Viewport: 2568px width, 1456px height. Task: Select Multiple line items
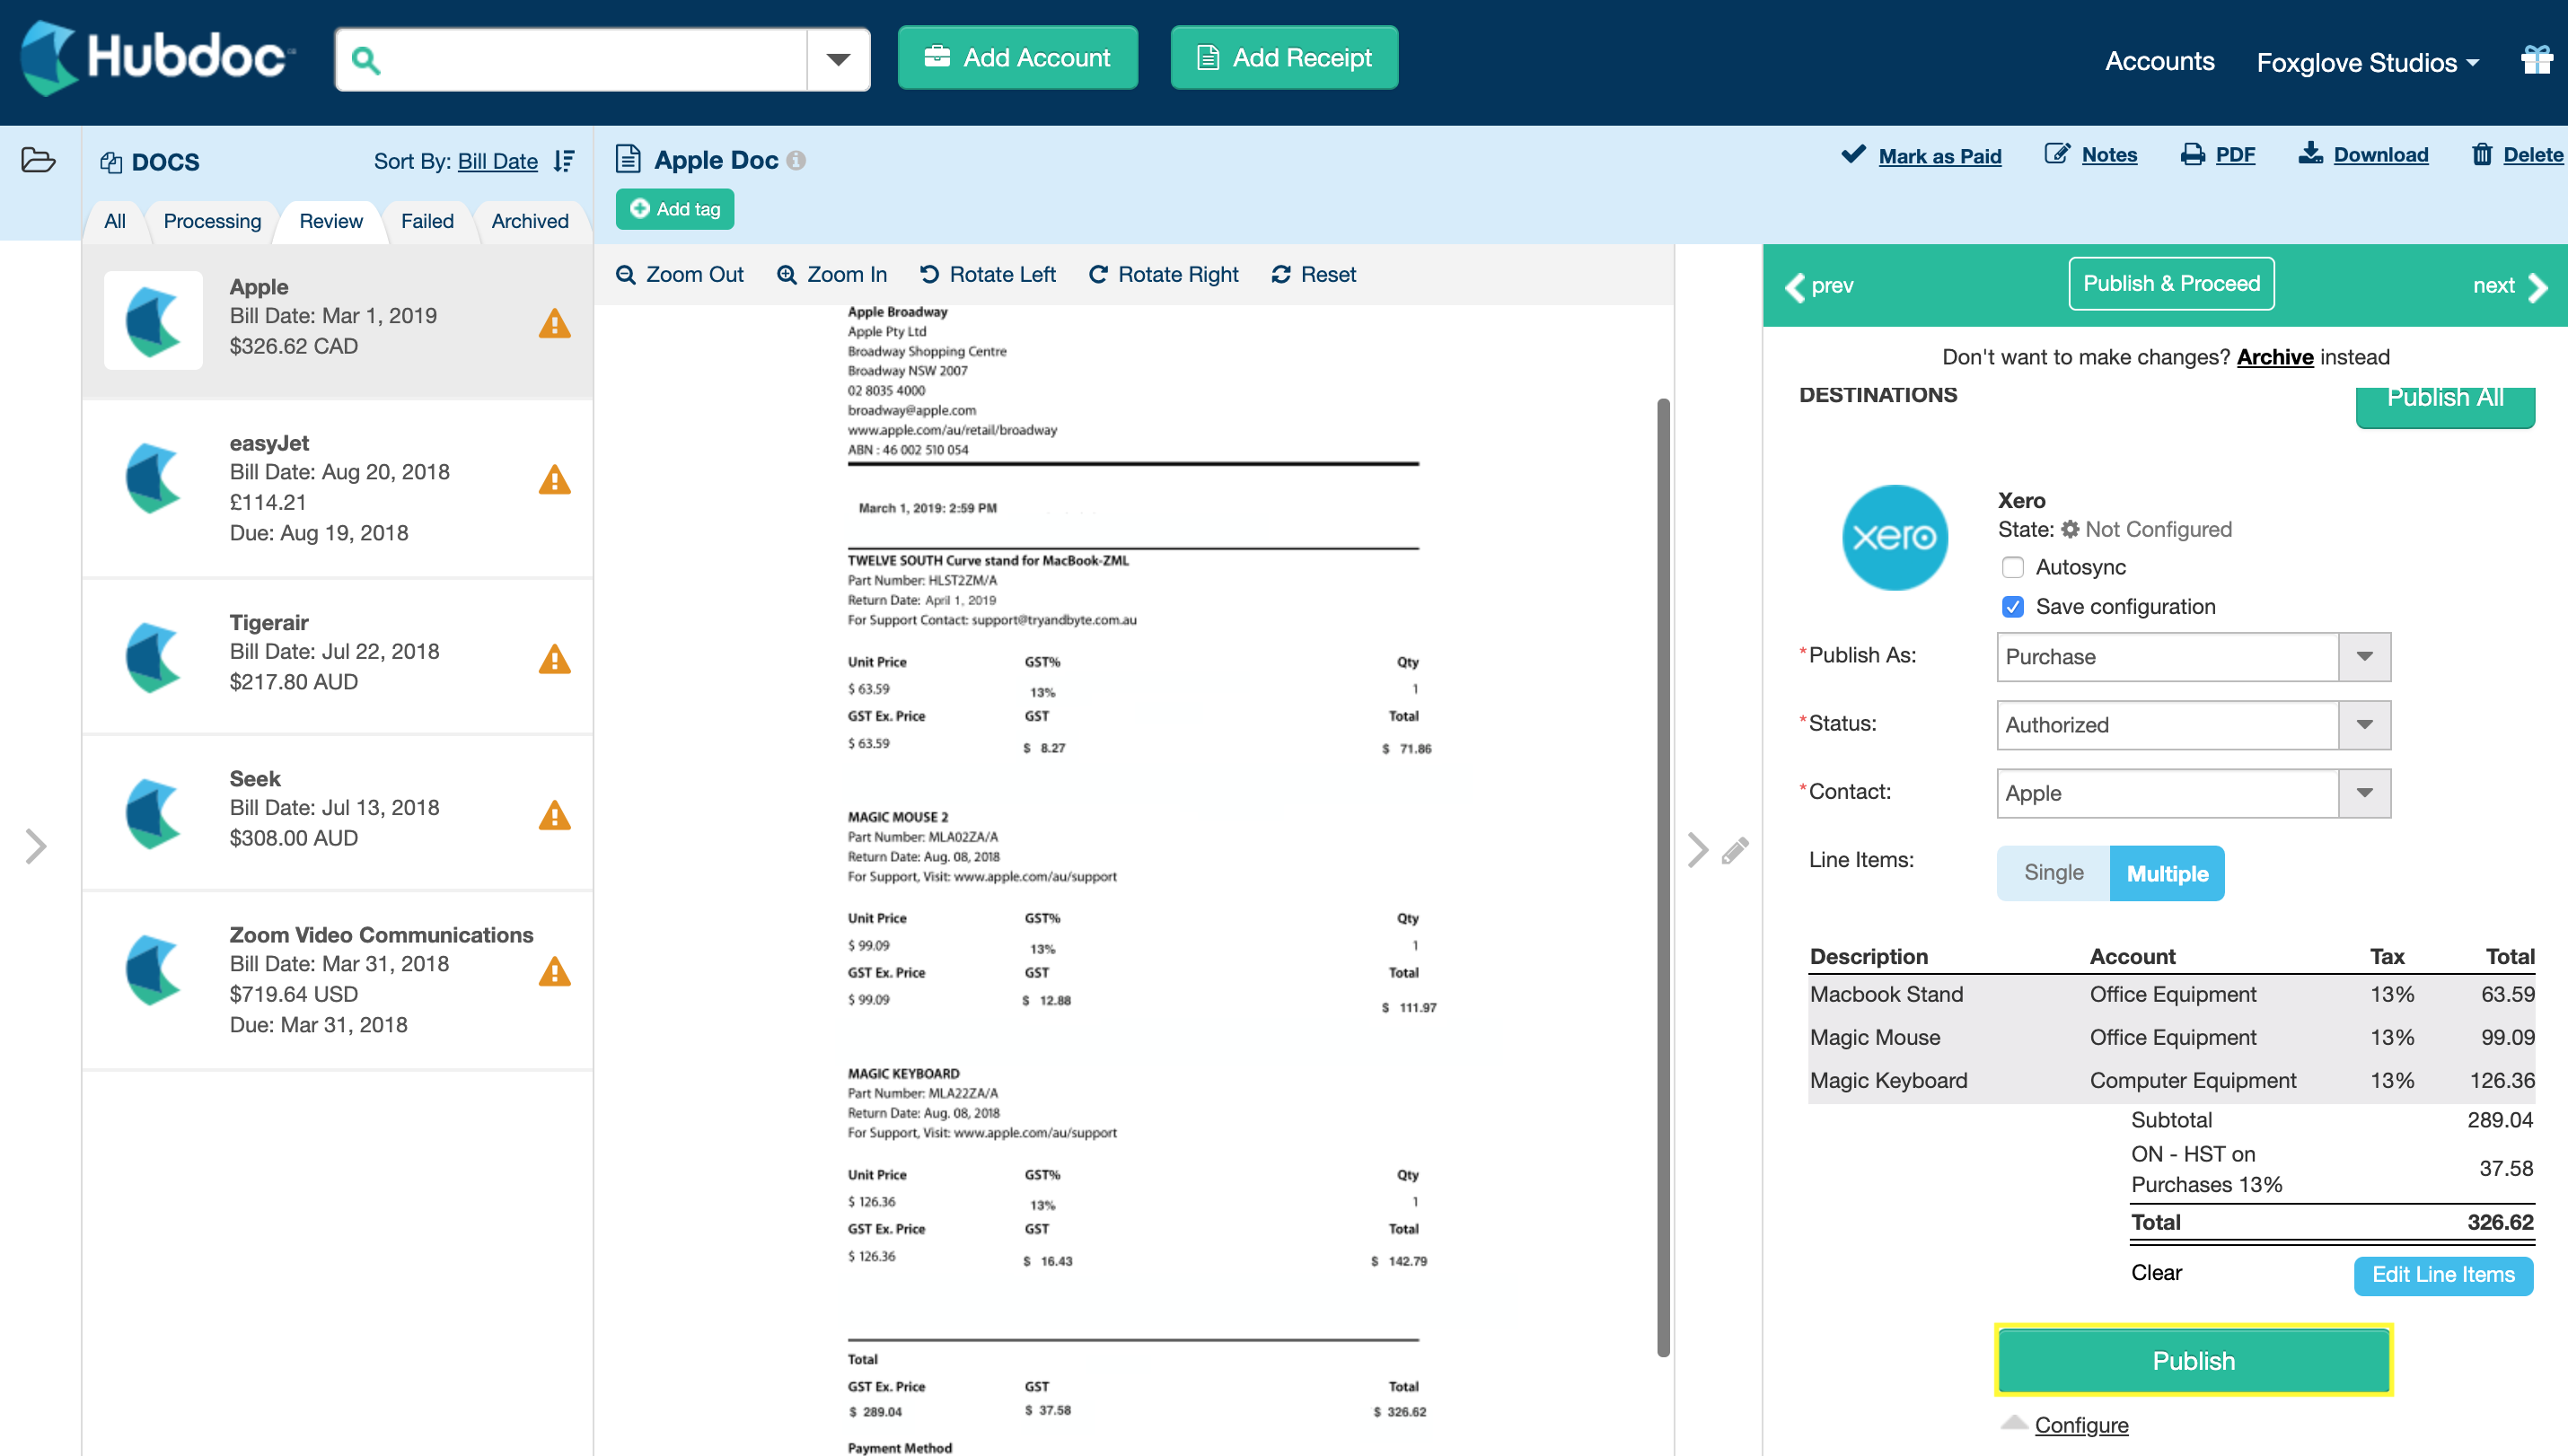click(2168, 873)
